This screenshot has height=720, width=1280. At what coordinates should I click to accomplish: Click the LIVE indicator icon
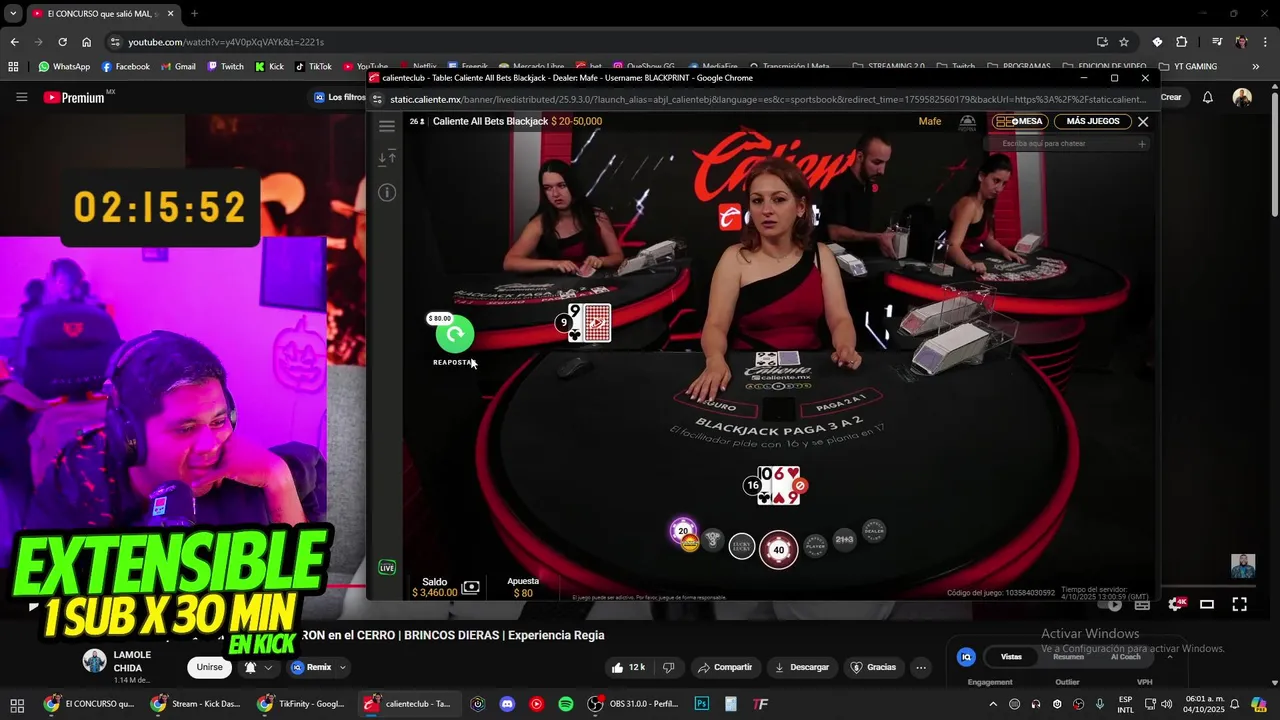(387, 567)
